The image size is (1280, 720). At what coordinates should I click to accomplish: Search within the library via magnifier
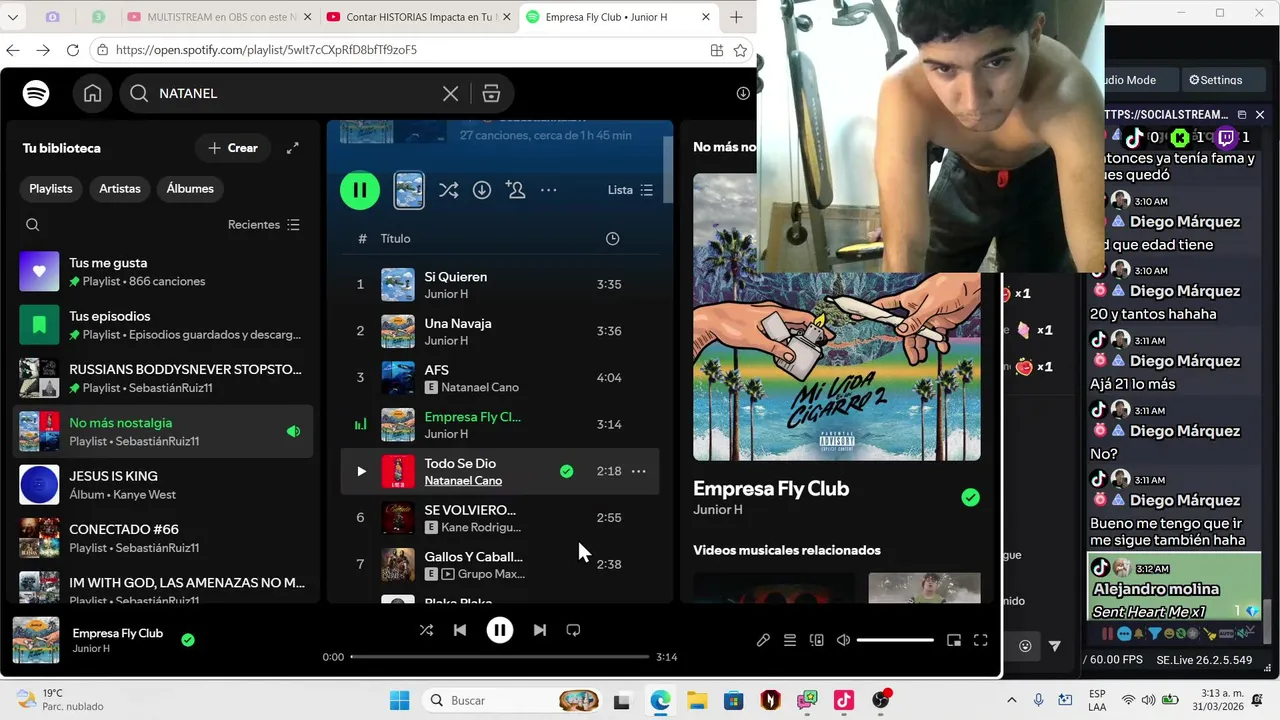pyautogui.click(x=32, y=225)
